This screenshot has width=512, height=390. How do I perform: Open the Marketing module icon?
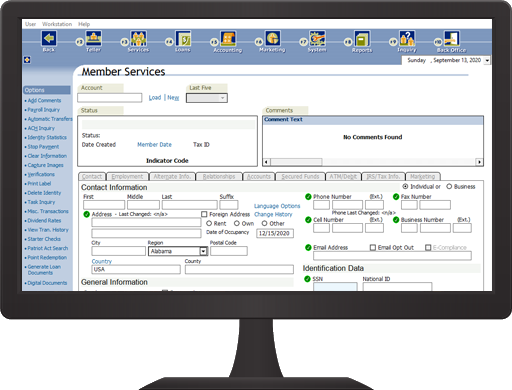[273, 38]
